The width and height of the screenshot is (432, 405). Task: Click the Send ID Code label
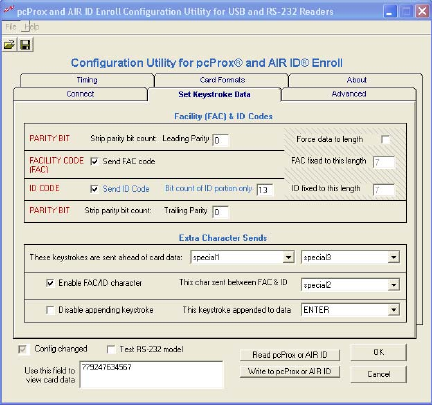[126, 189]
